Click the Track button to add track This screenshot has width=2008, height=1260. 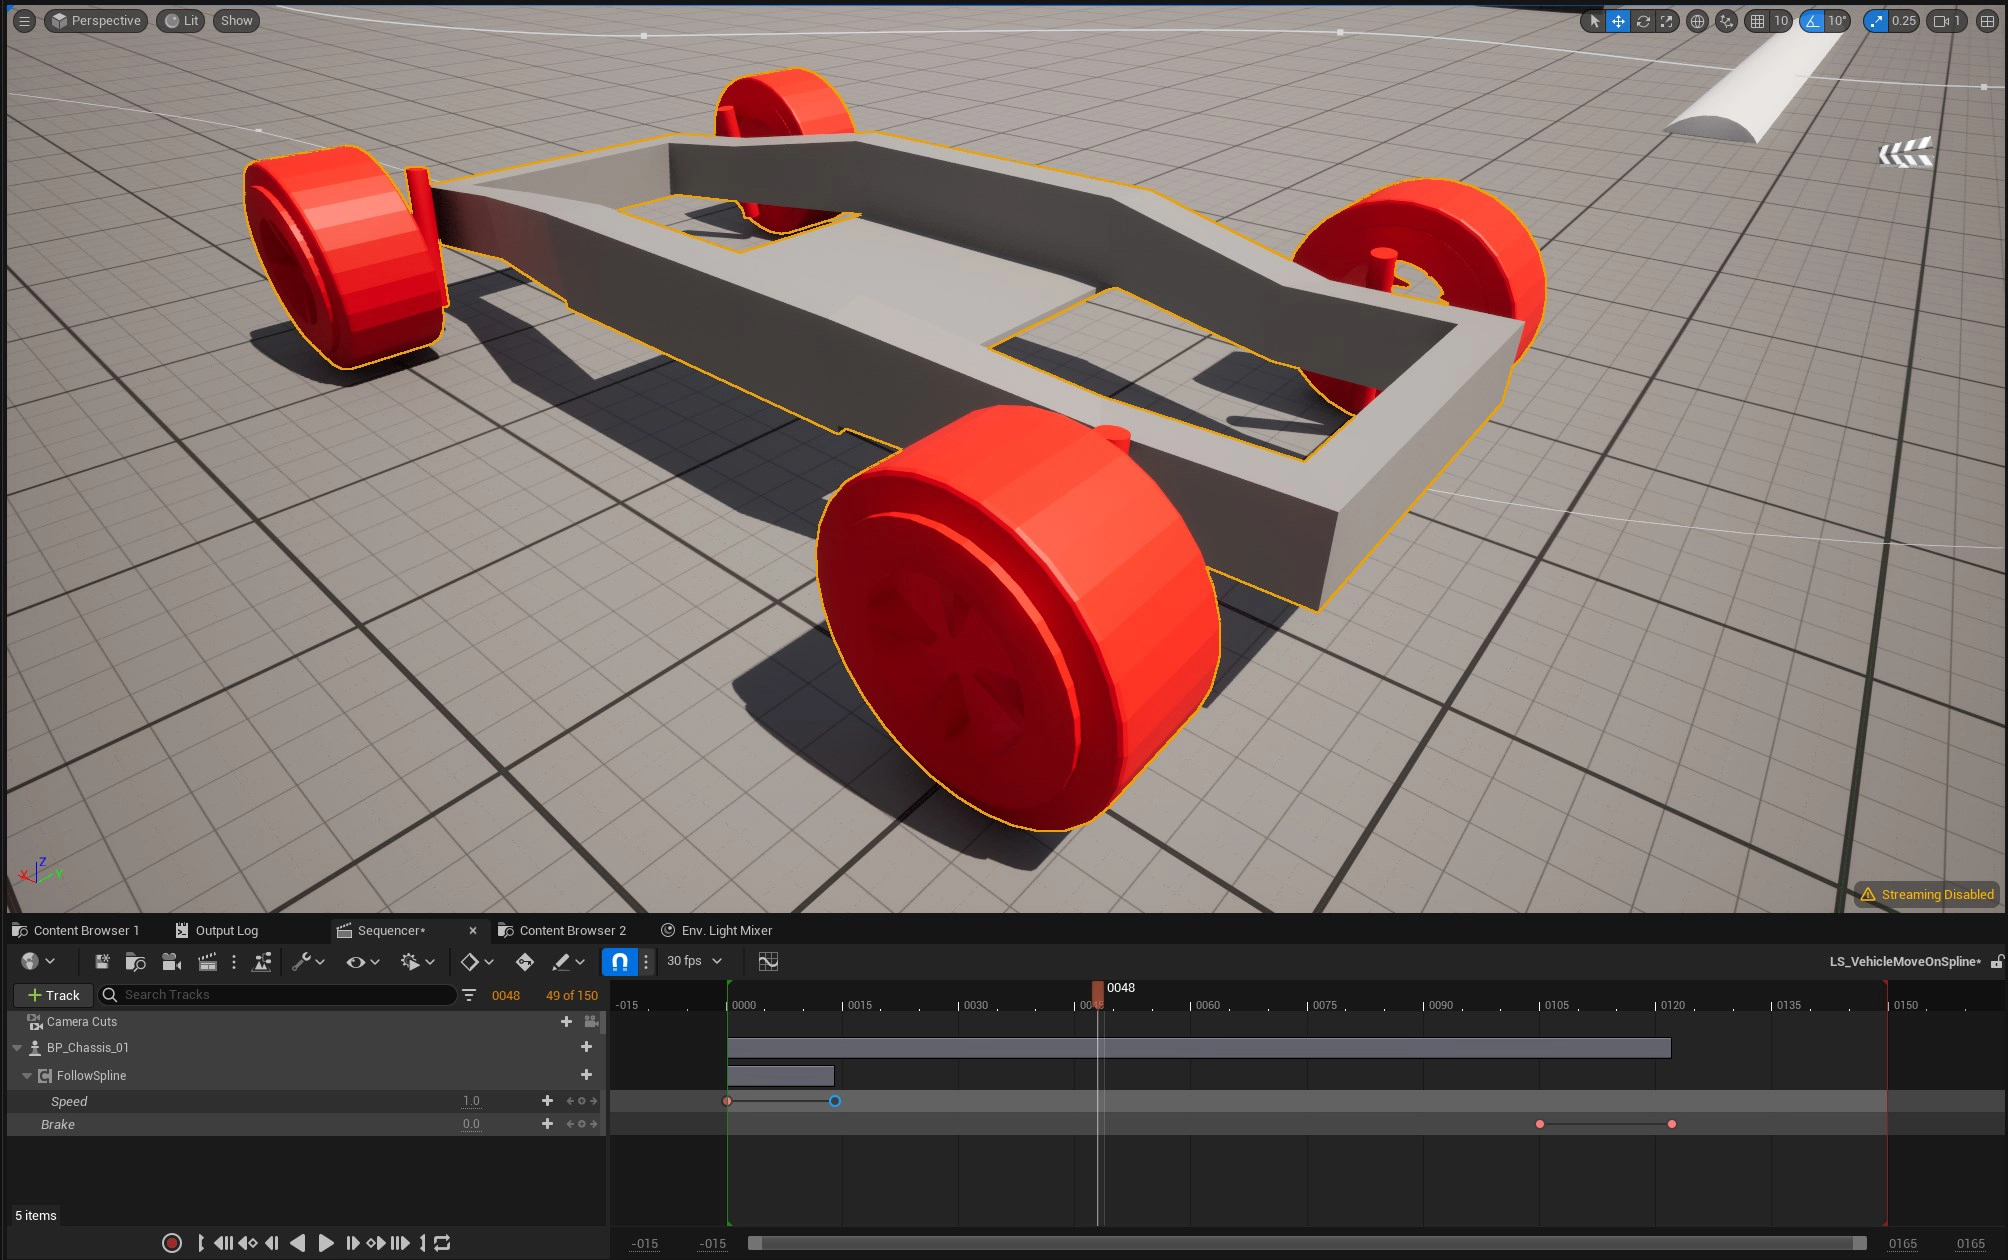[x=53, y=994]
